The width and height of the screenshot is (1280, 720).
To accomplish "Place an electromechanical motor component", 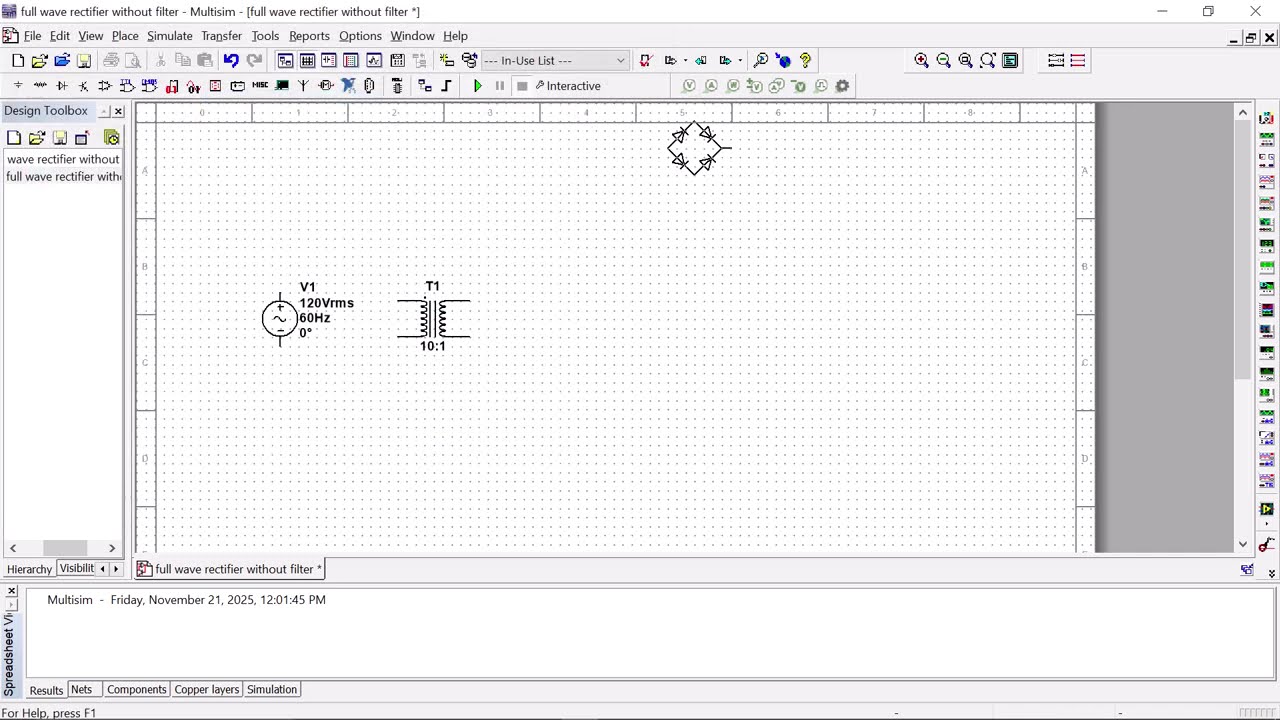I will (326, 86).
